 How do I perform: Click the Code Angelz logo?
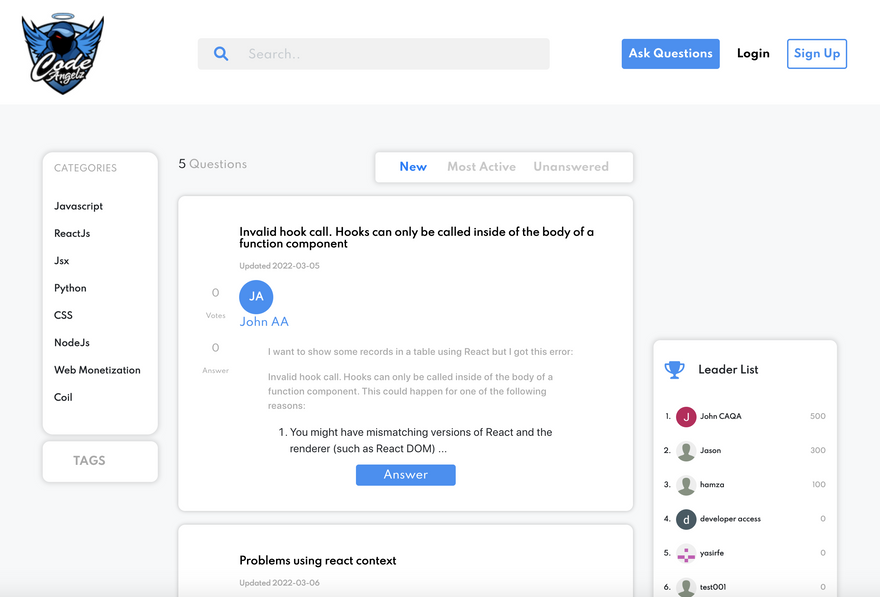(62, 54)
